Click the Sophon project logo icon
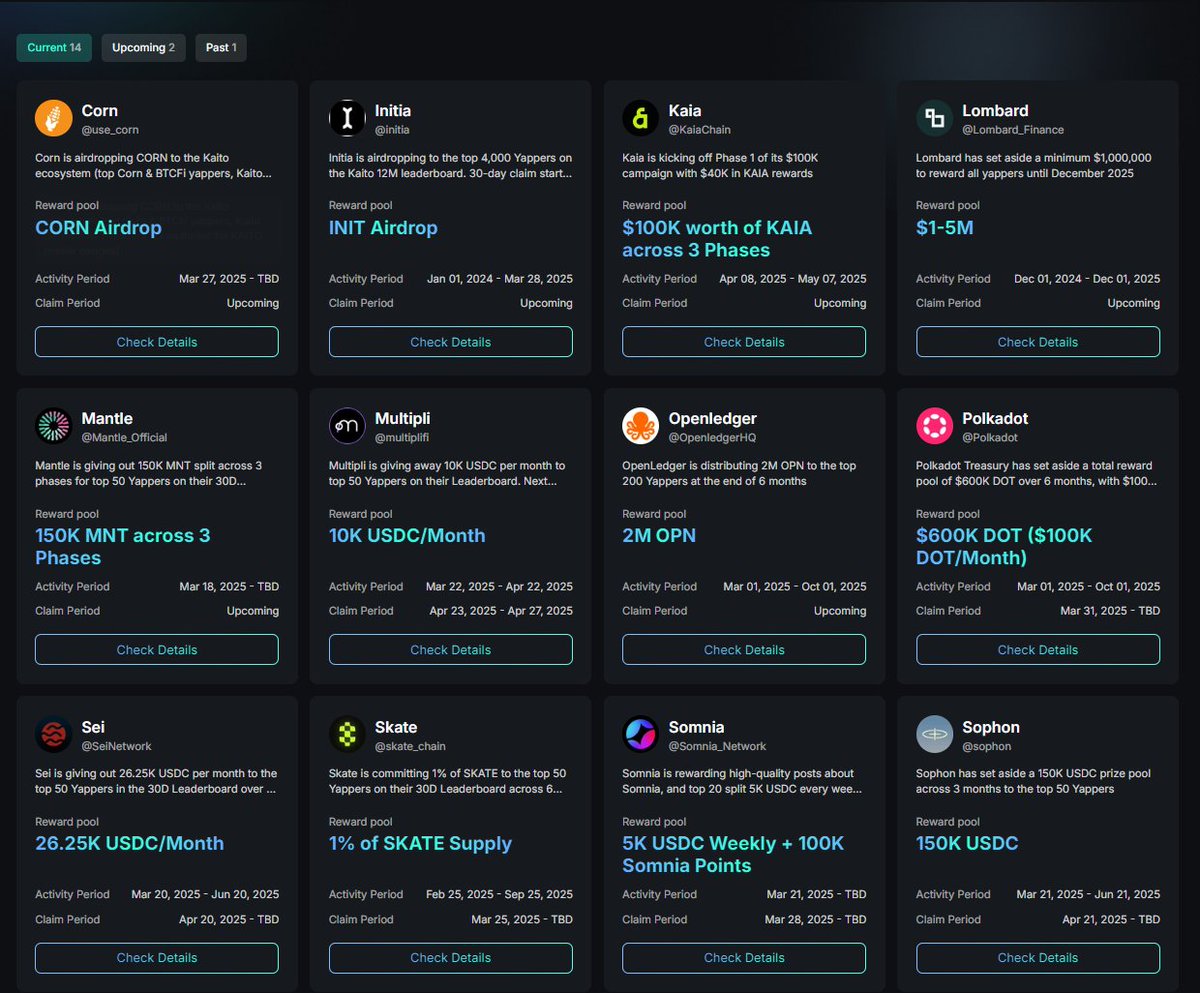The height and width of the screenshot is (993, 1200). (x=934, y=735)
